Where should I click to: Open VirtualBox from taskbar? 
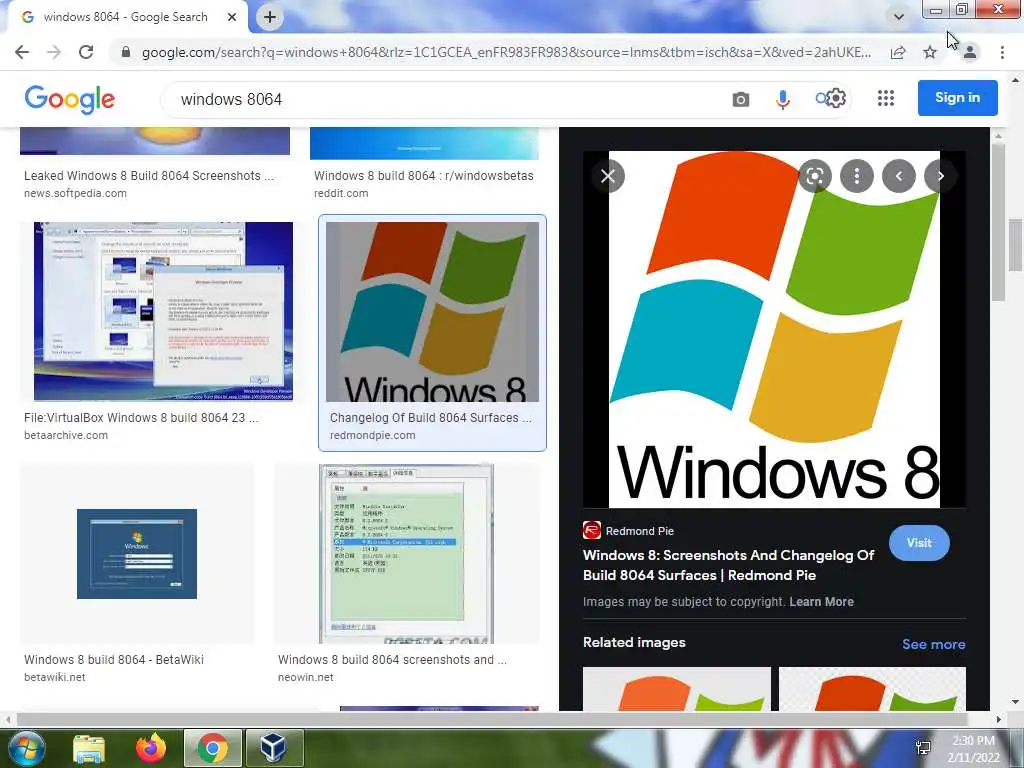pos(273,748)
